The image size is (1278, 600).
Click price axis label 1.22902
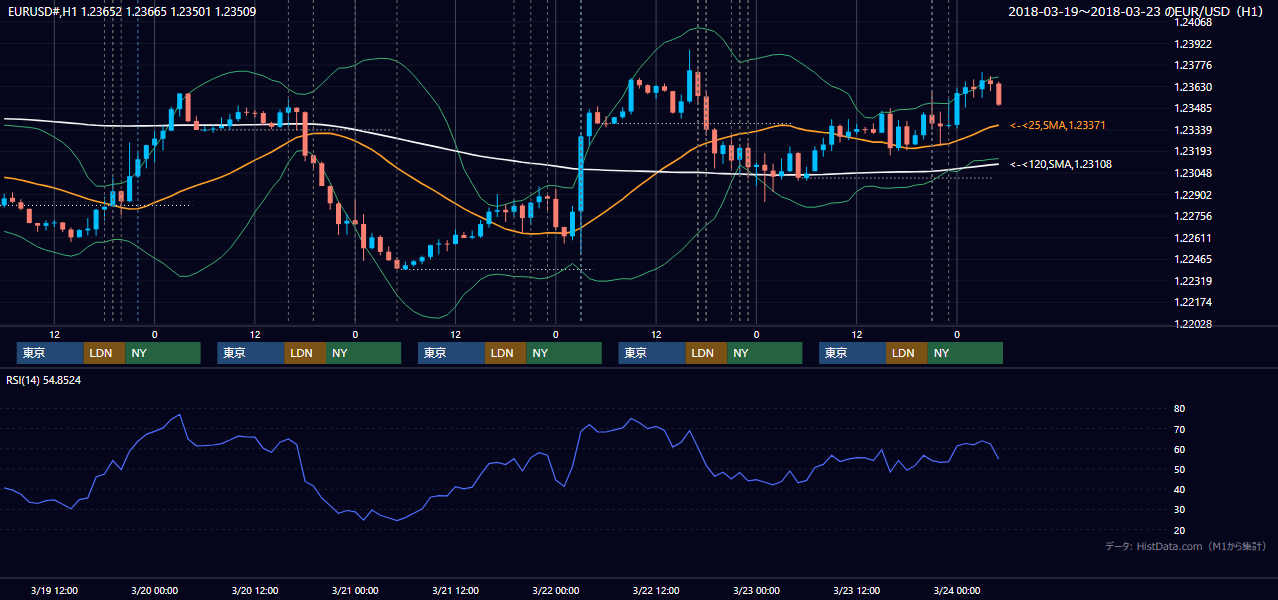coord(1194,195)
